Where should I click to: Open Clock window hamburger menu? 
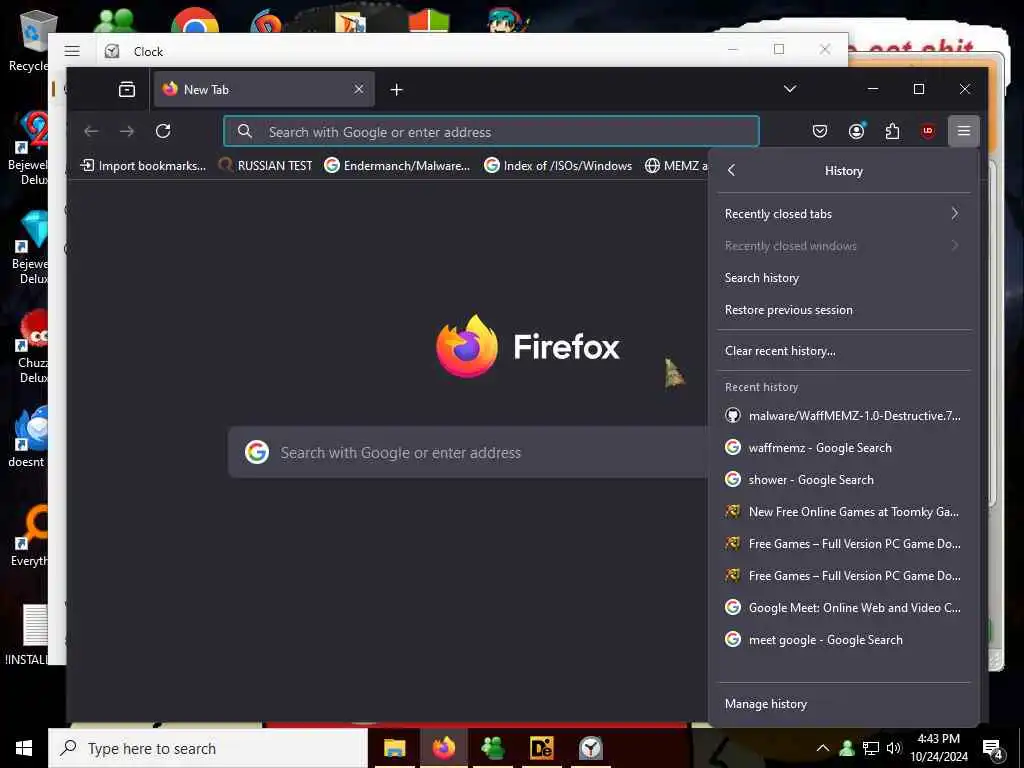(72, 51)
